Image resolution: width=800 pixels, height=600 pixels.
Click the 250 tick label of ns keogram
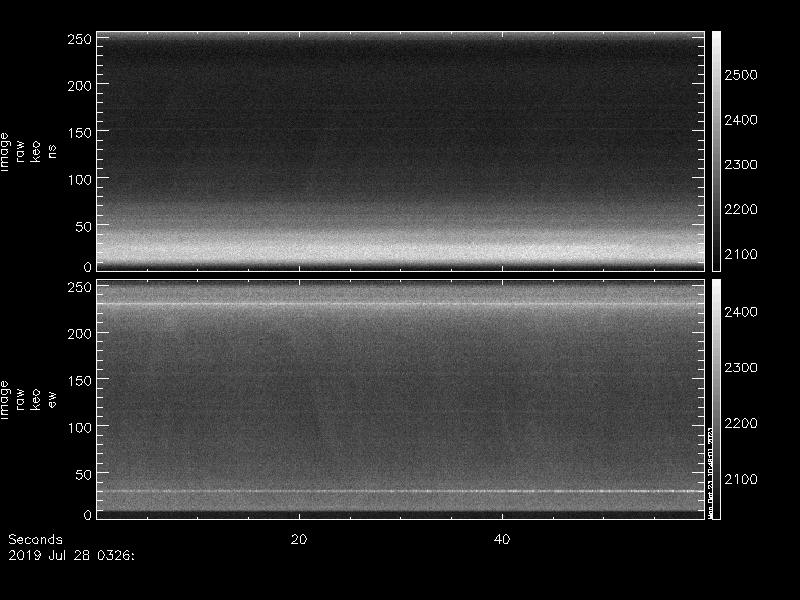pos(80,39)
